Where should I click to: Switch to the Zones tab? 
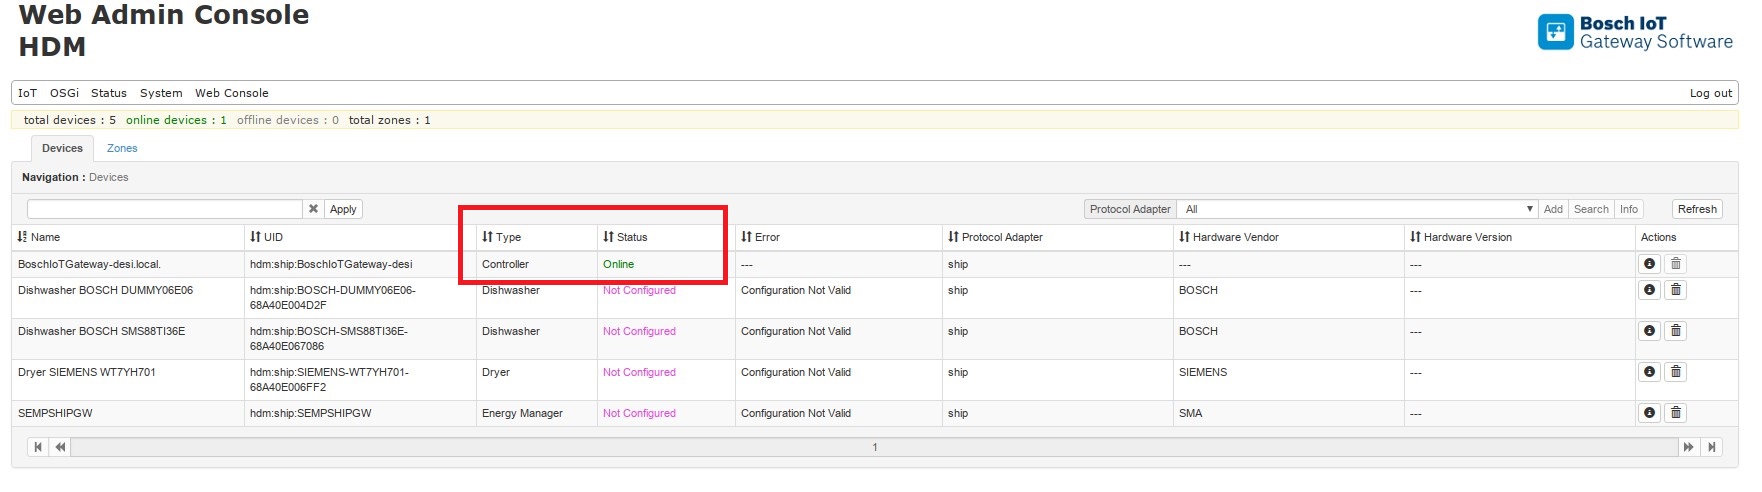122,148
